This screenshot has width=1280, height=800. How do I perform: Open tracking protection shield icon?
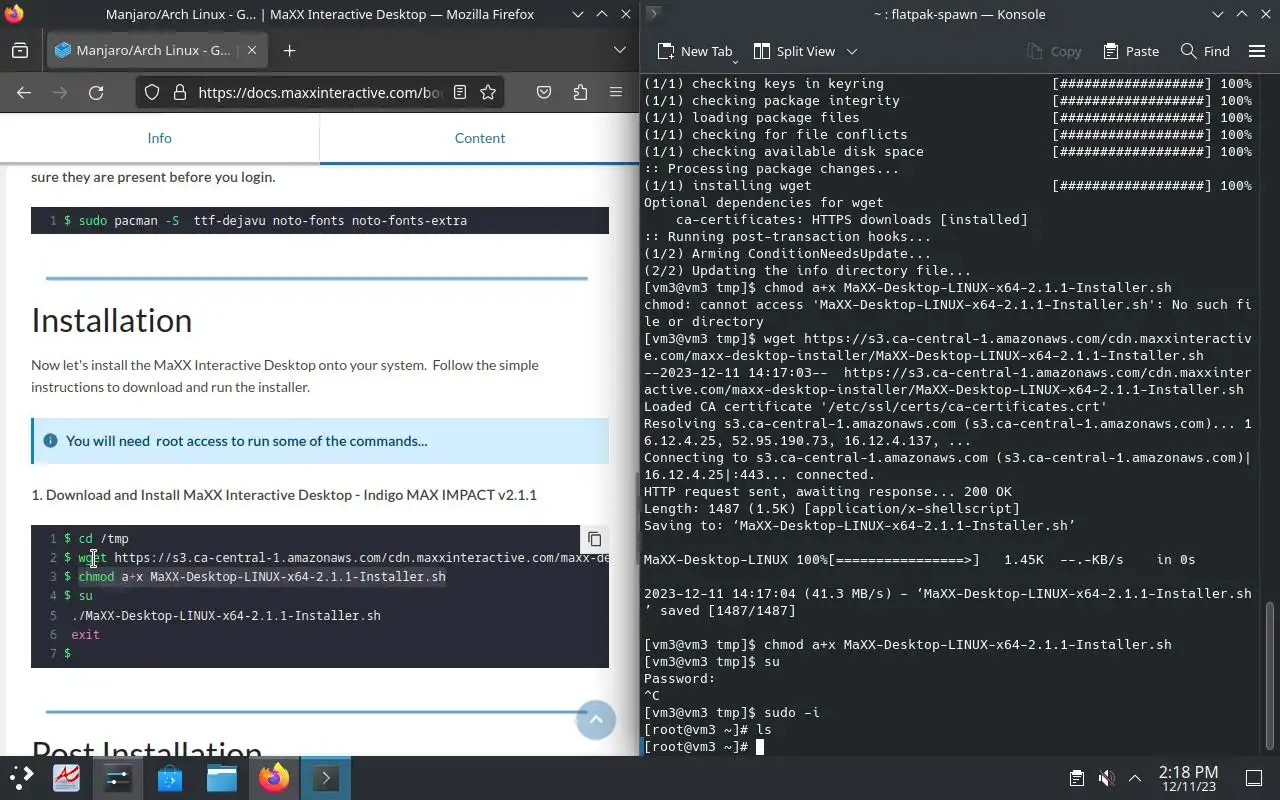coord(152,92)
